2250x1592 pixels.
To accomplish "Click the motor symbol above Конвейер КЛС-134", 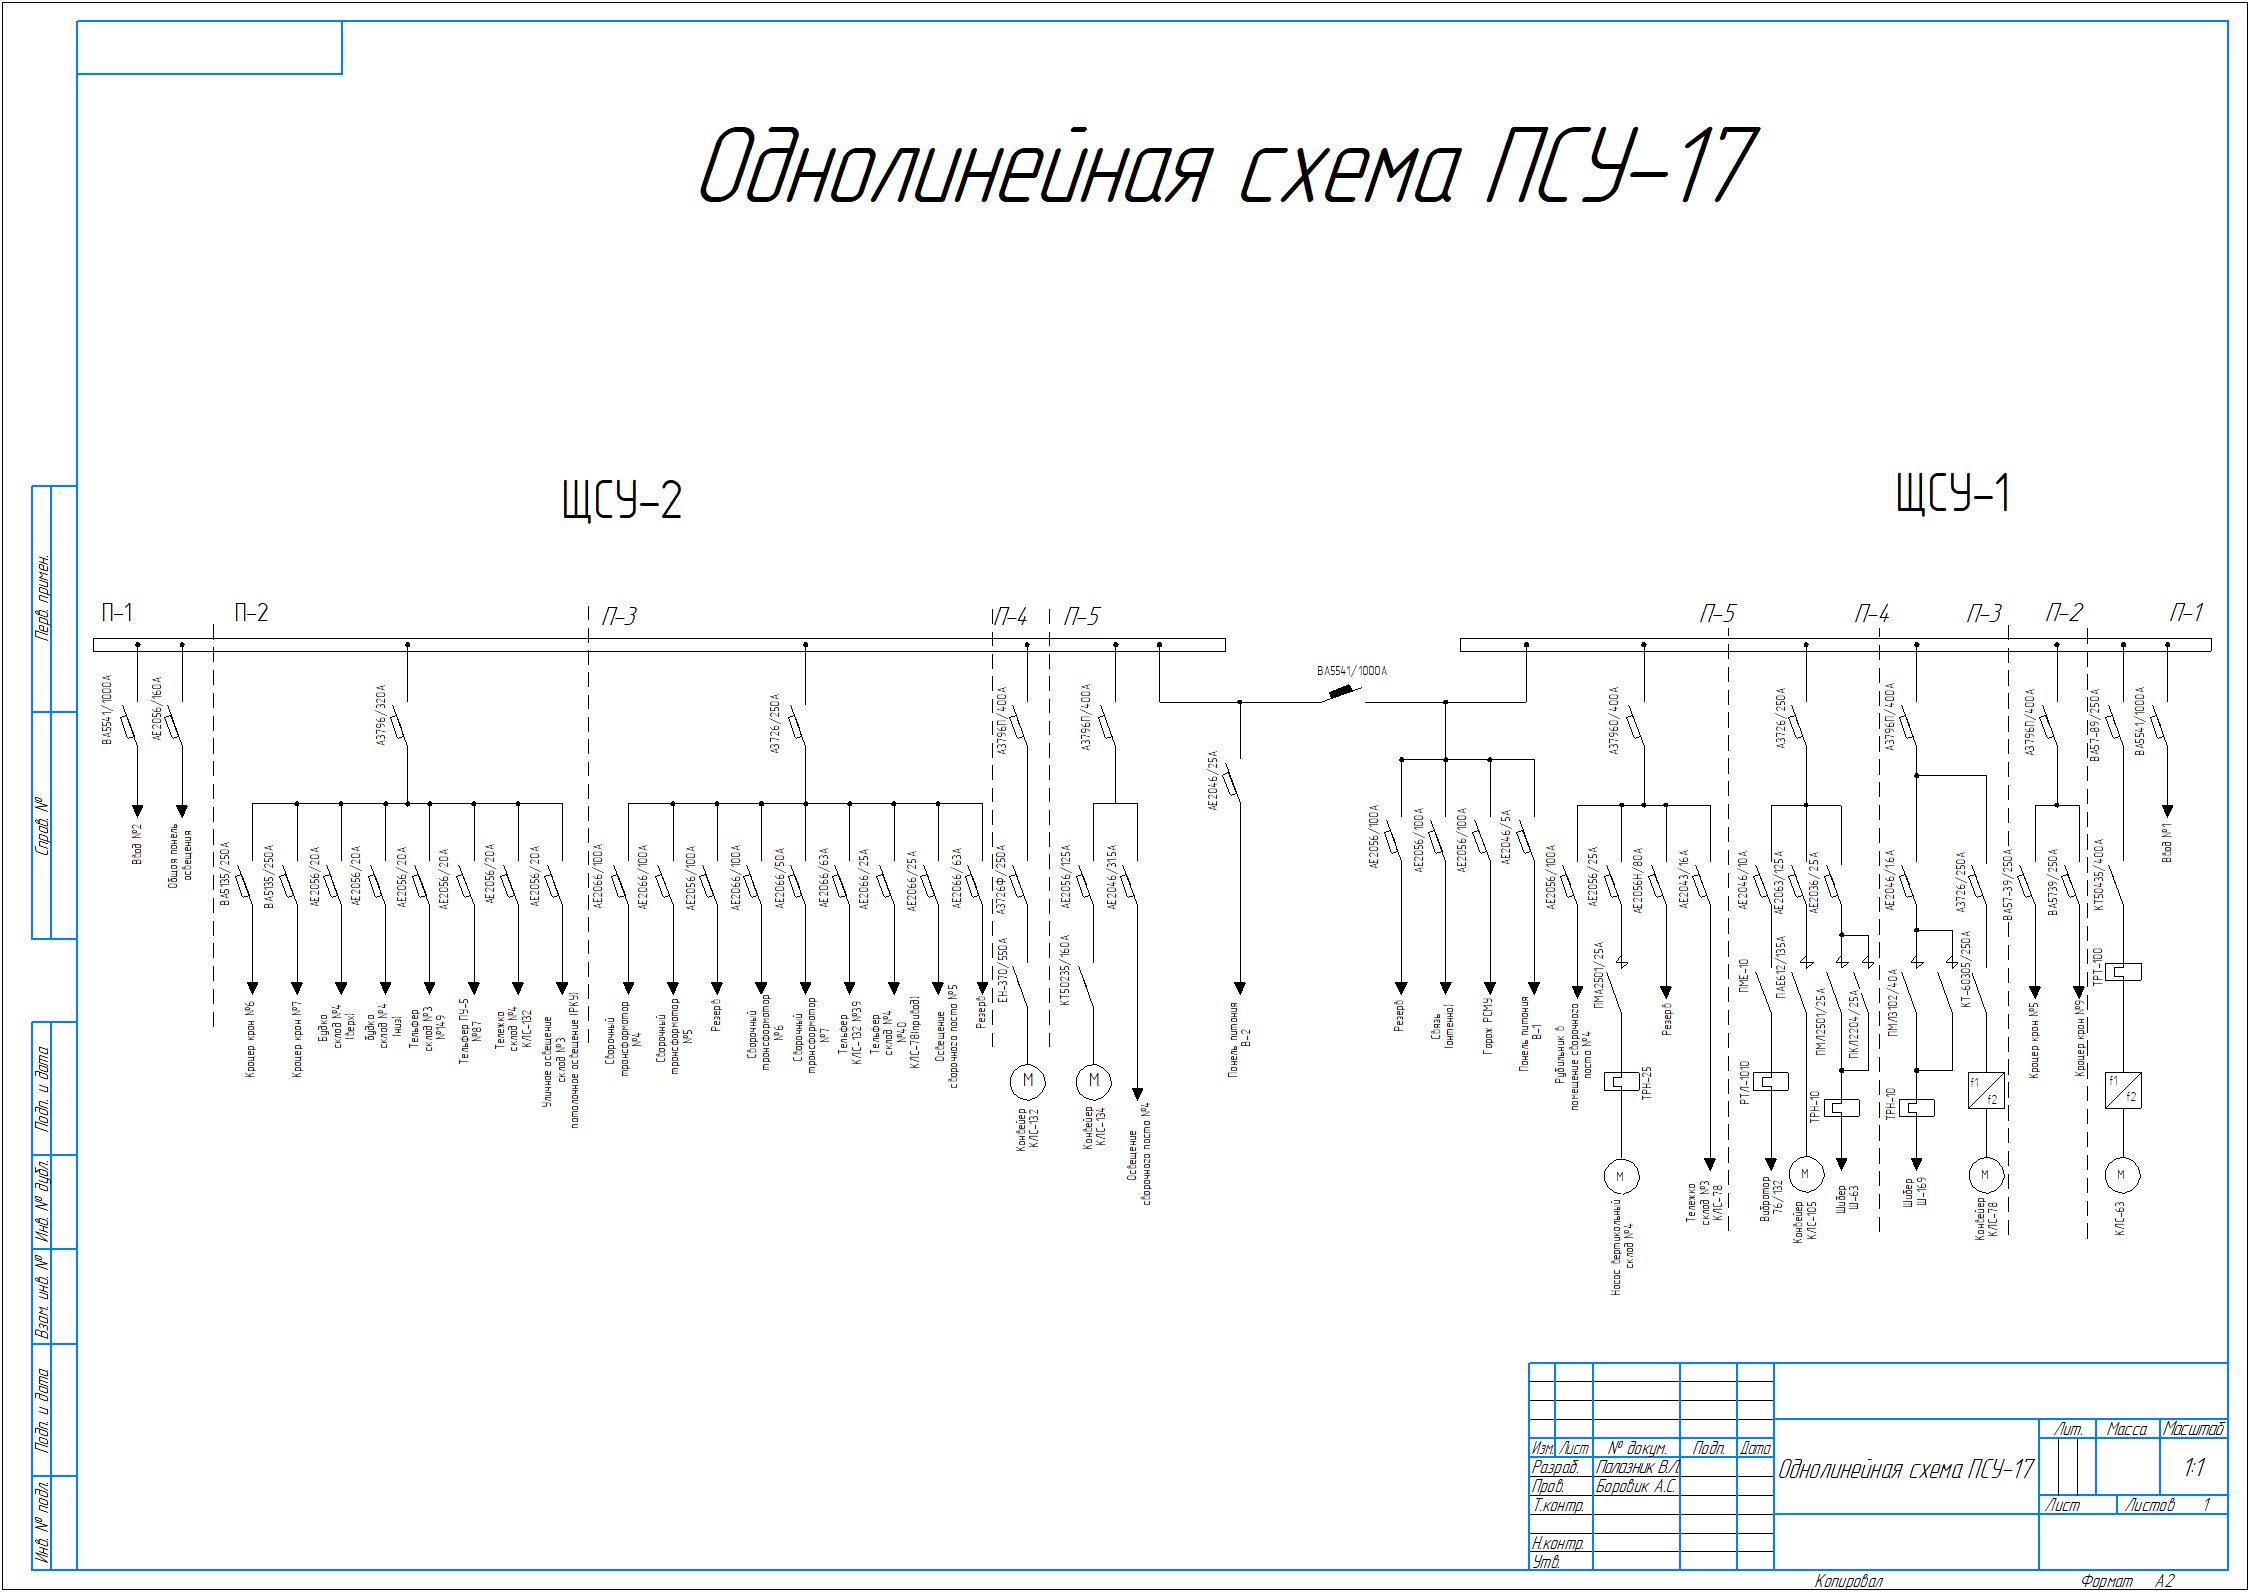I will [x=1093, y=1081].
